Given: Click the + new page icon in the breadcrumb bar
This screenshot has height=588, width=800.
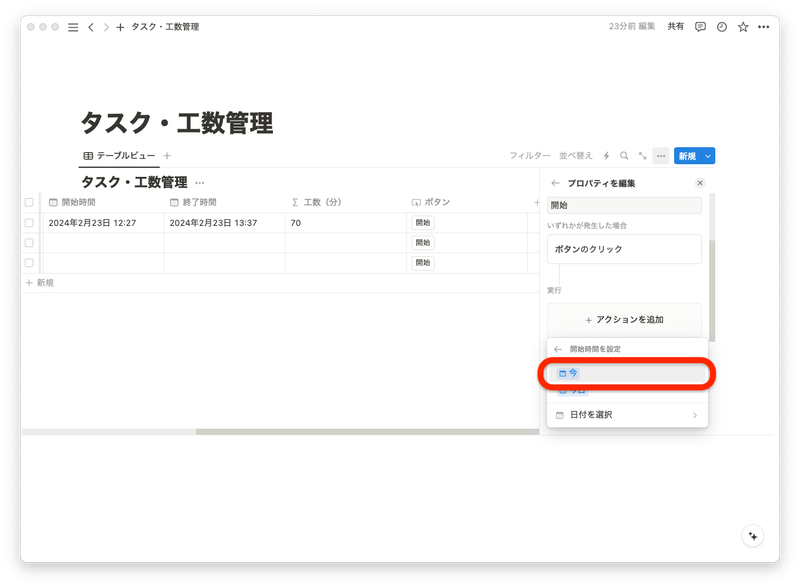Looking at the screenshot, I should (x=119, y=27).
